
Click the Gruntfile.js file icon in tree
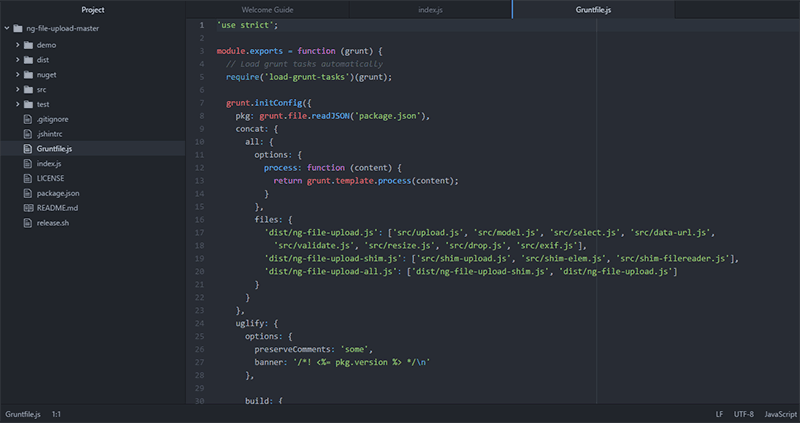28,148
